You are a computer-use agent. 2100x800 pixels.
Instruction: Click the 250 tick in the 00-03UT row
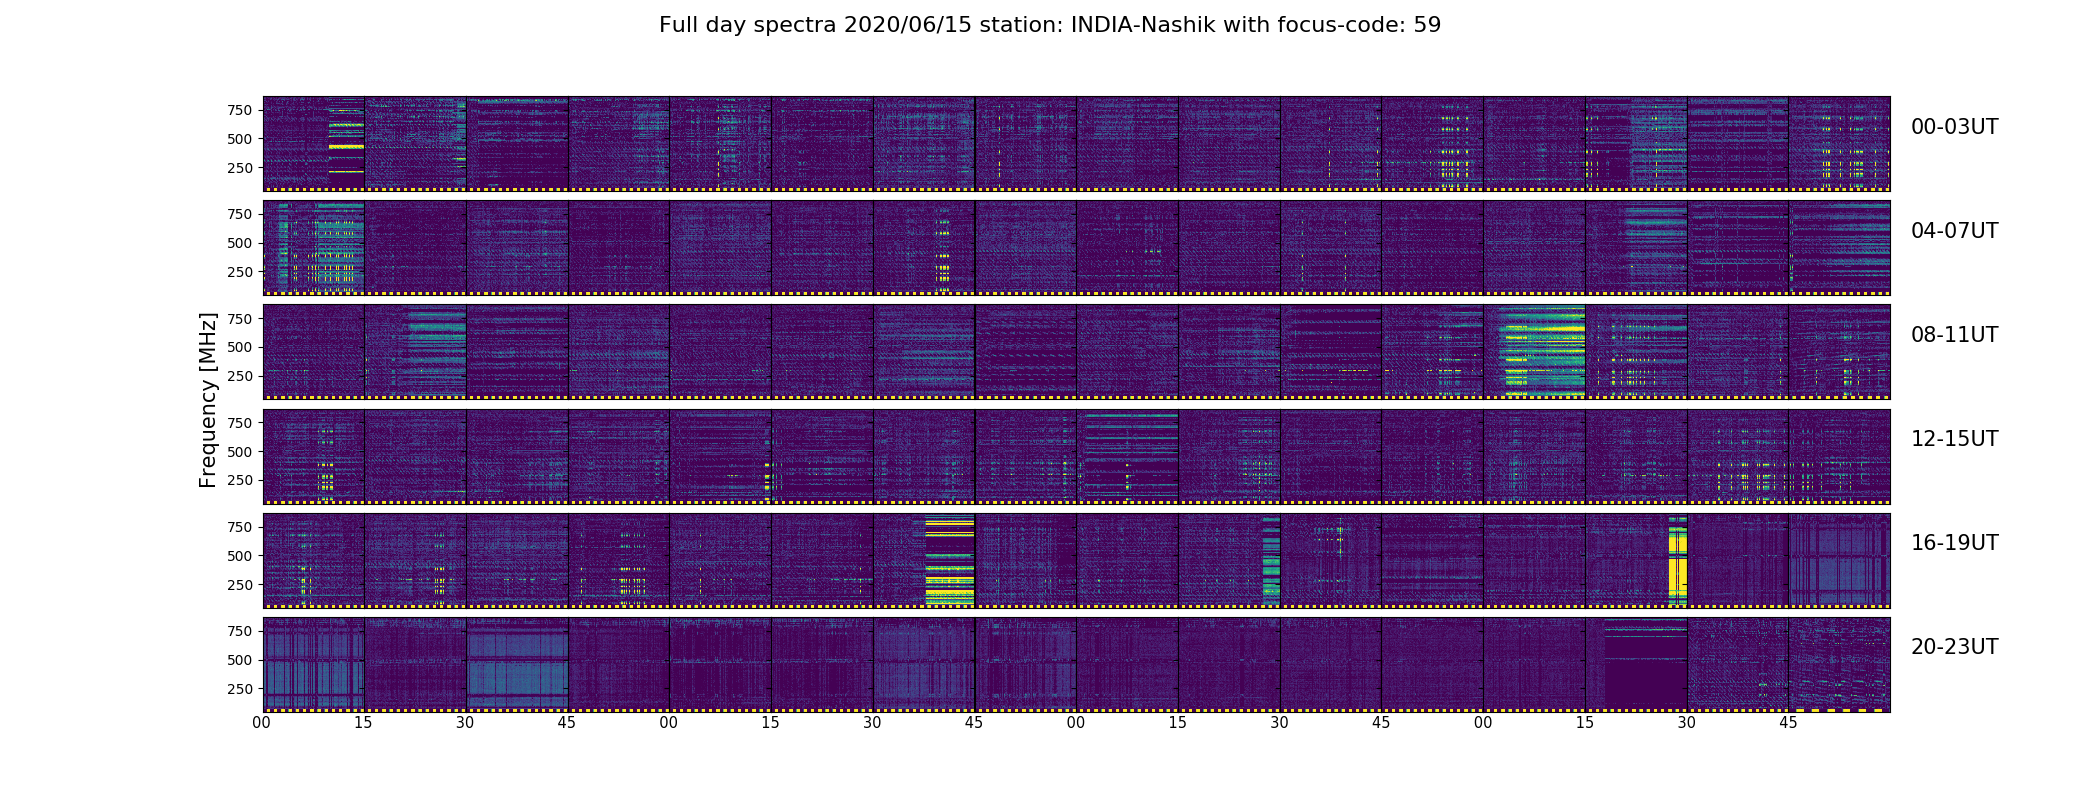click(x=239, y=168)
